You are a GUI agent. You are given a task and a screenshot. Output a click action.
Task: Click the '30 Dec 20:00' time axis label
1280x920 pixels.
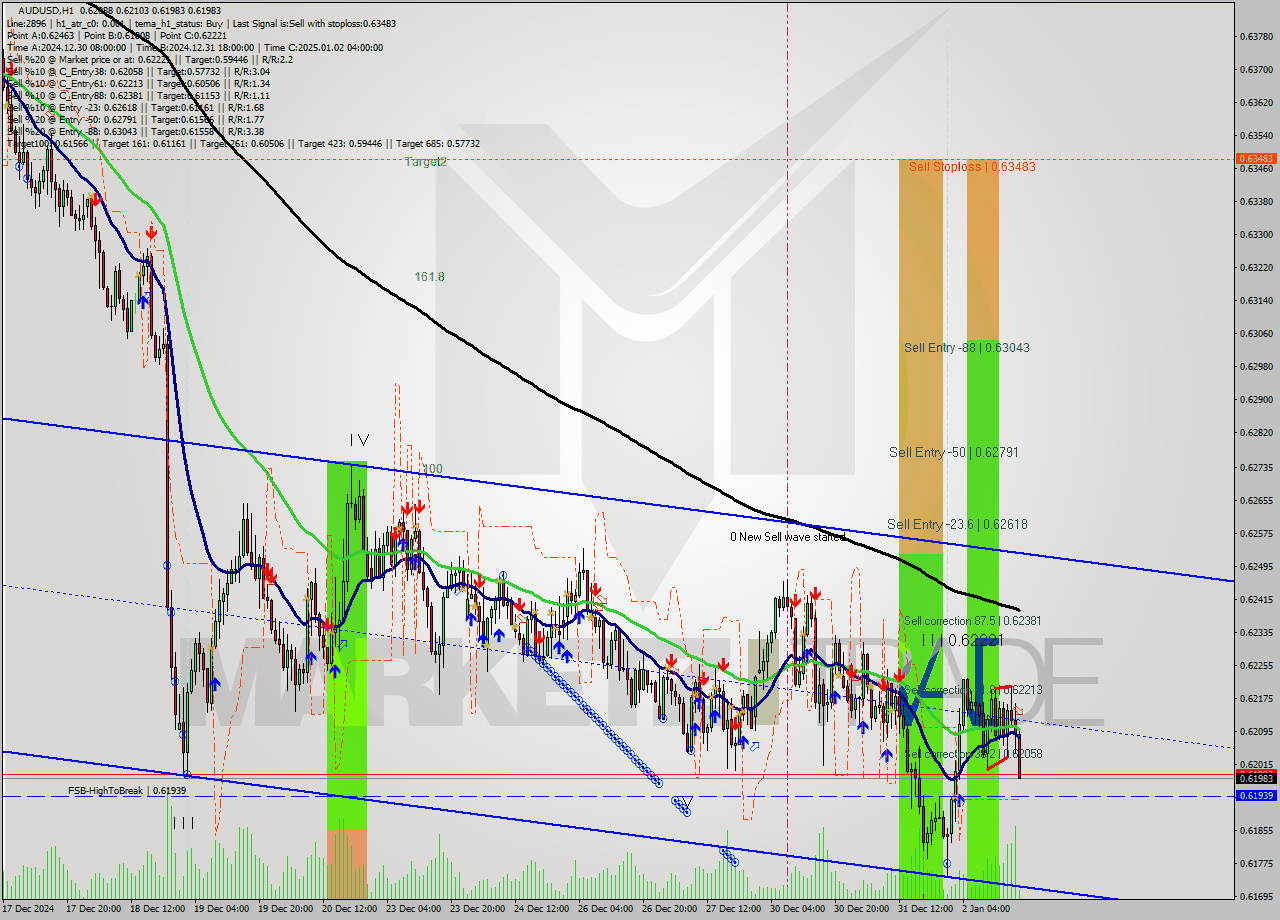[862, 909]
